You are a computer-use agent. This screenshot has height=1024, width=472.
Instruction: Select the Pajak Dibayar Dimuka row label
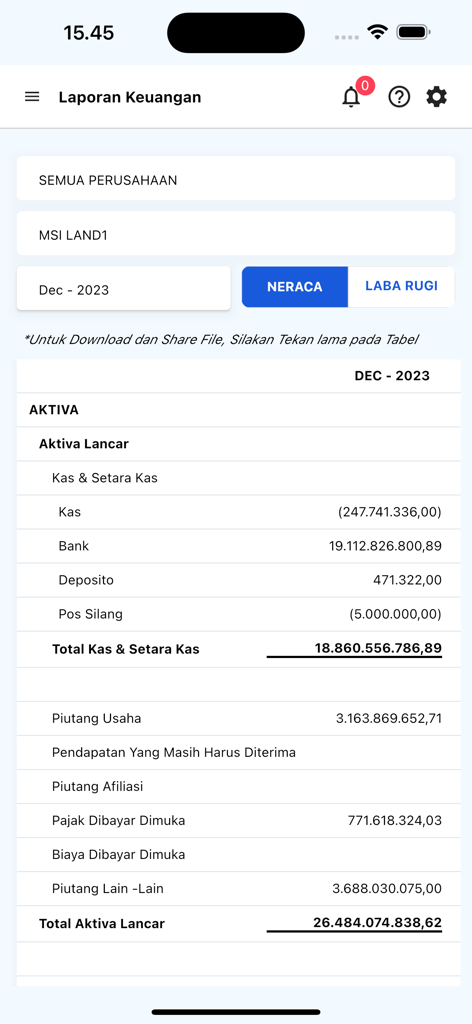tap(119, 820)
